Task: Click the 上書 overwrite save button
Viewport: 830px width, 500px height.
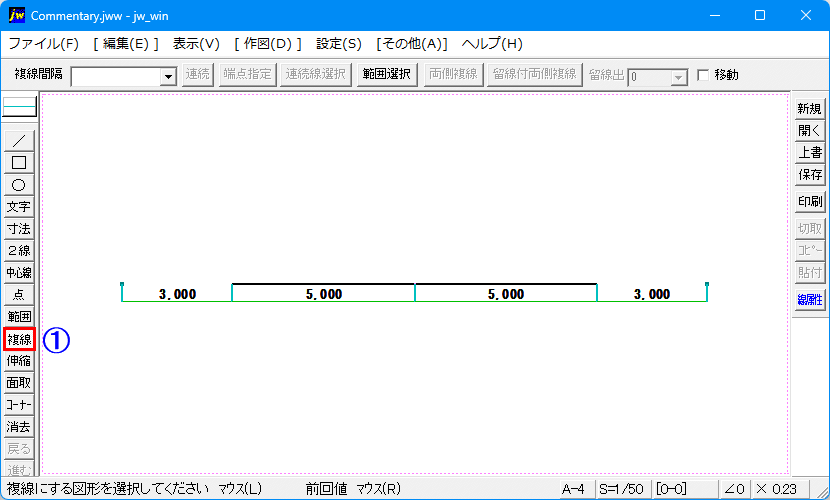Action: click(x=809, y=152)
